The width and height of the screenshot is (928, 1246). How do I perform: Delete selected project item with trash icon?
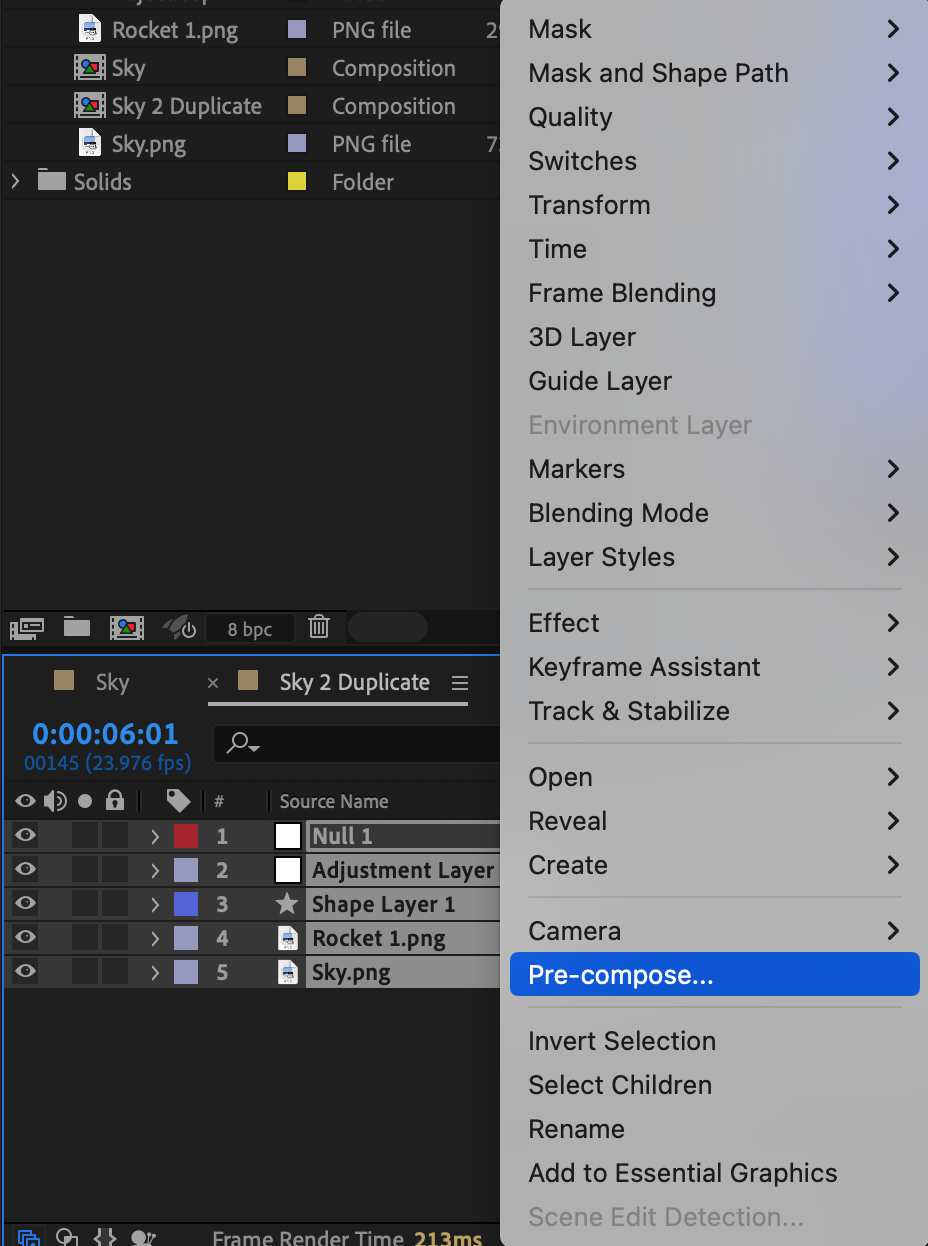(x=319, y=628)
